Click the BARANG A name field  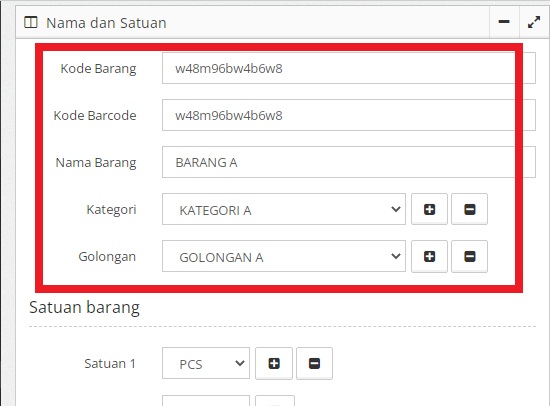coord(349,162)
